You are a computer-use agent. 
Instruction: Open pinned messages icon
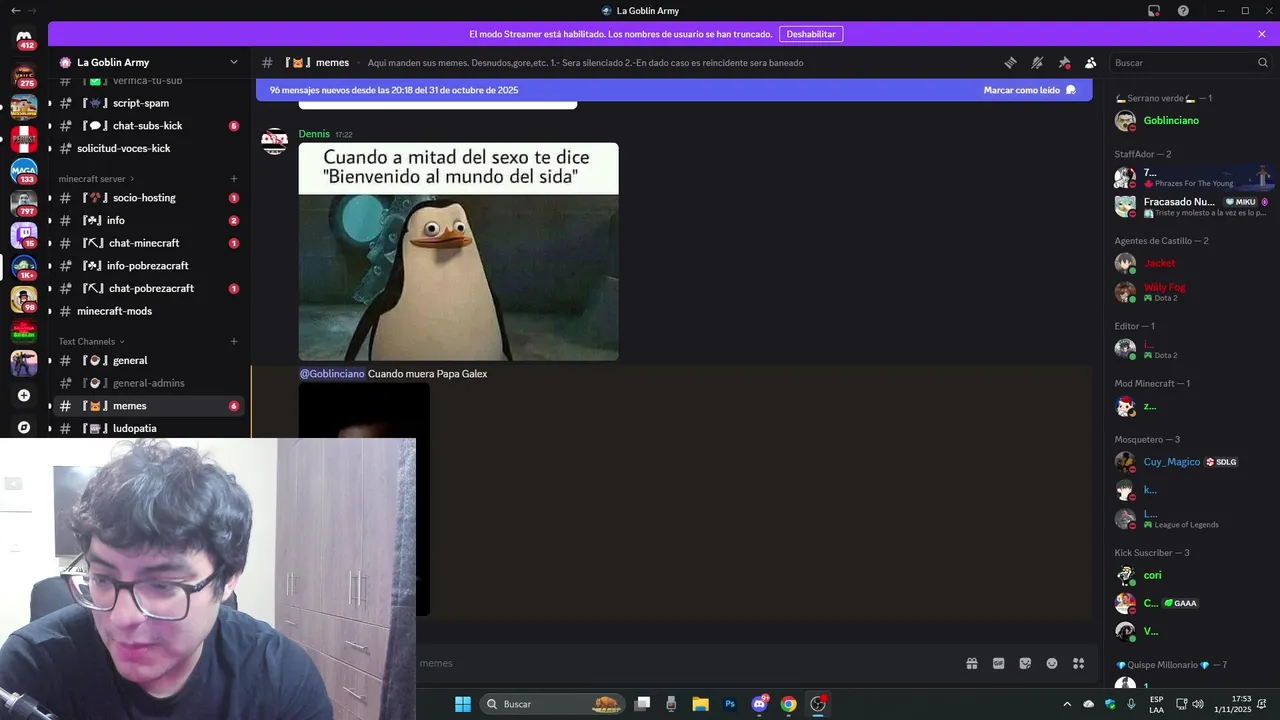pos(1064,62)
